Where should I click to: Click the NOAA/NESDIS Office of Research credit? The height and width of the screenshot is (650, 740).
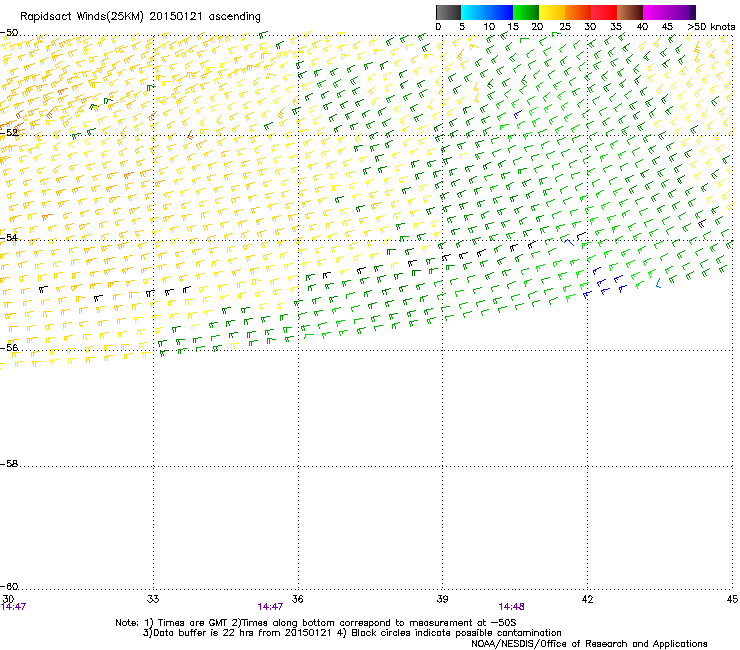point(589,644)
